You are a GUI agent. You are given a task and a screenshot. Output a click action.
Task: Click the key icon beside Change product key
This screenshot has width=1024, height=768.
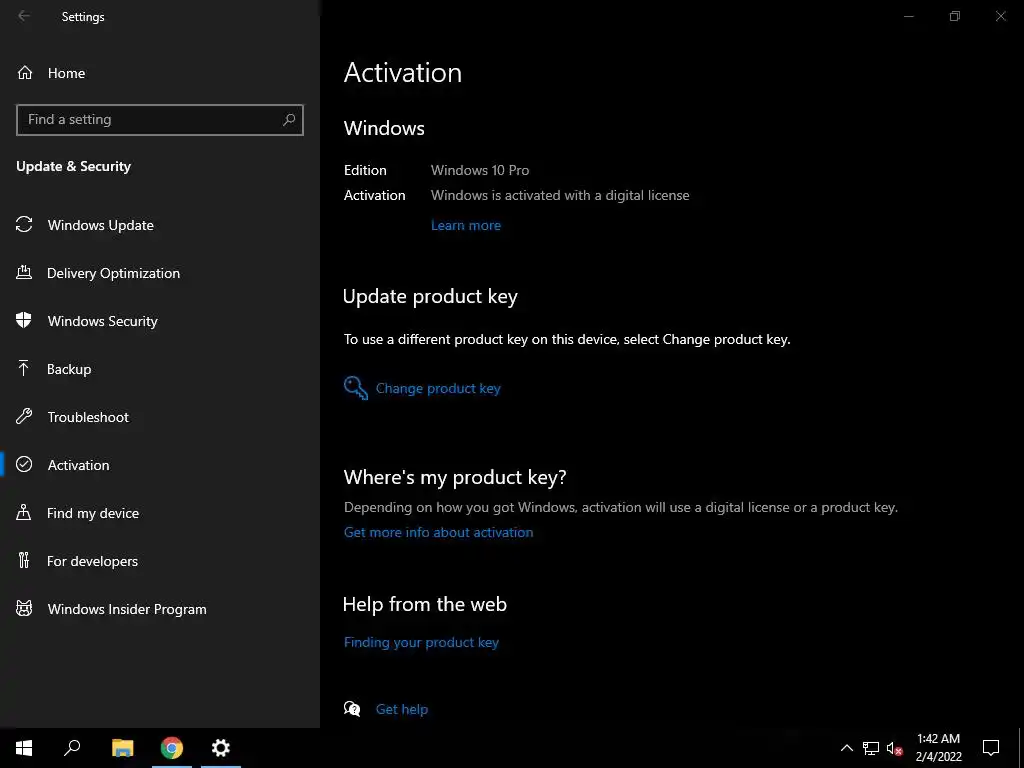356,388
